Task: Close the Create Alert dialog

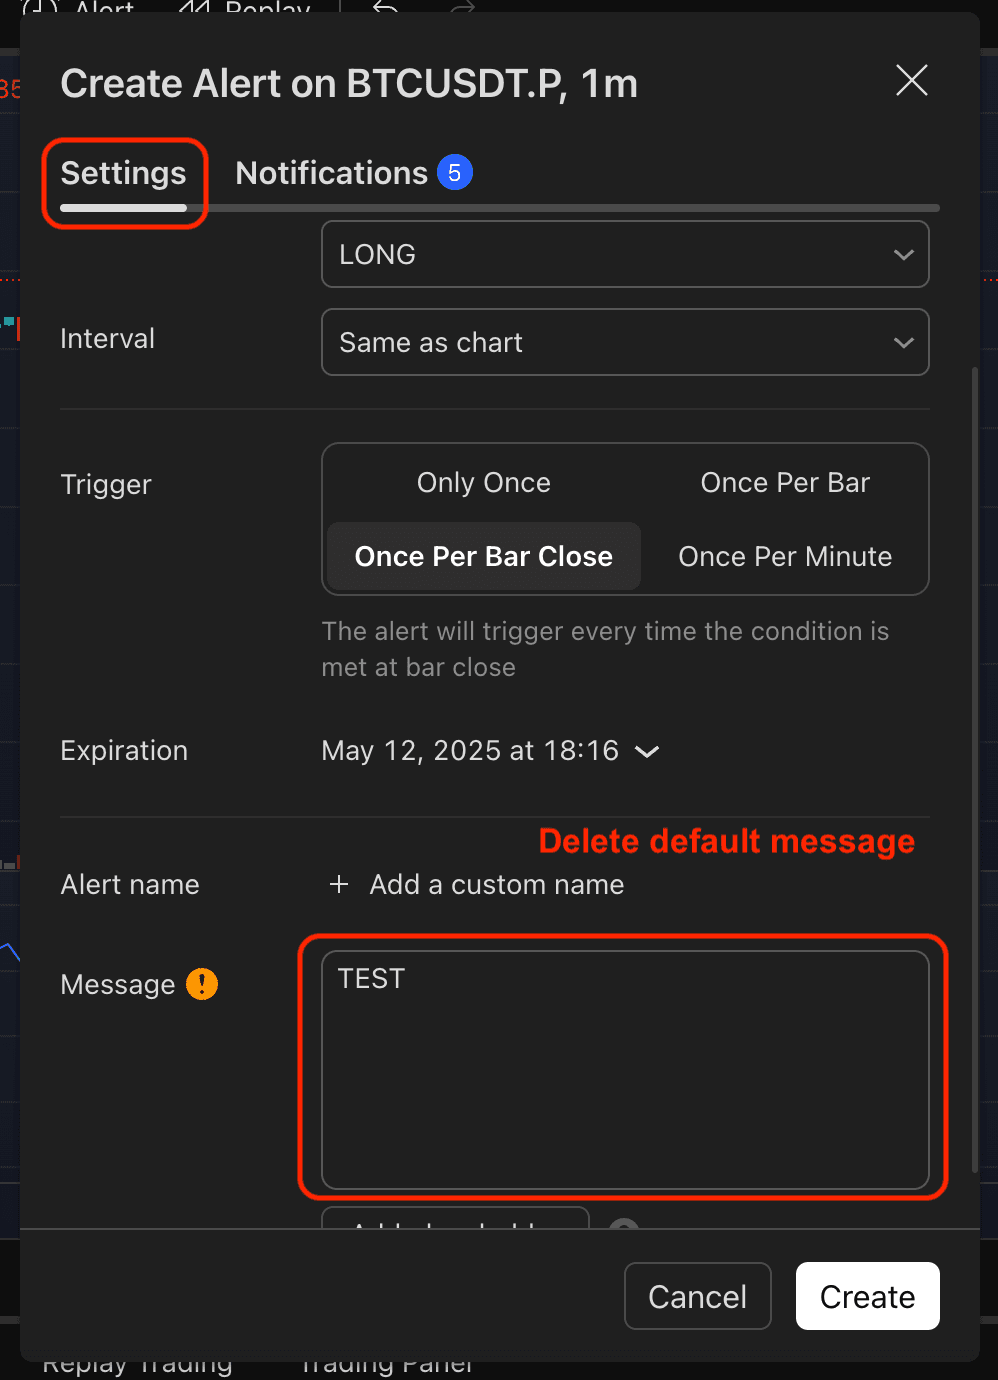Action: pos(911,81)
